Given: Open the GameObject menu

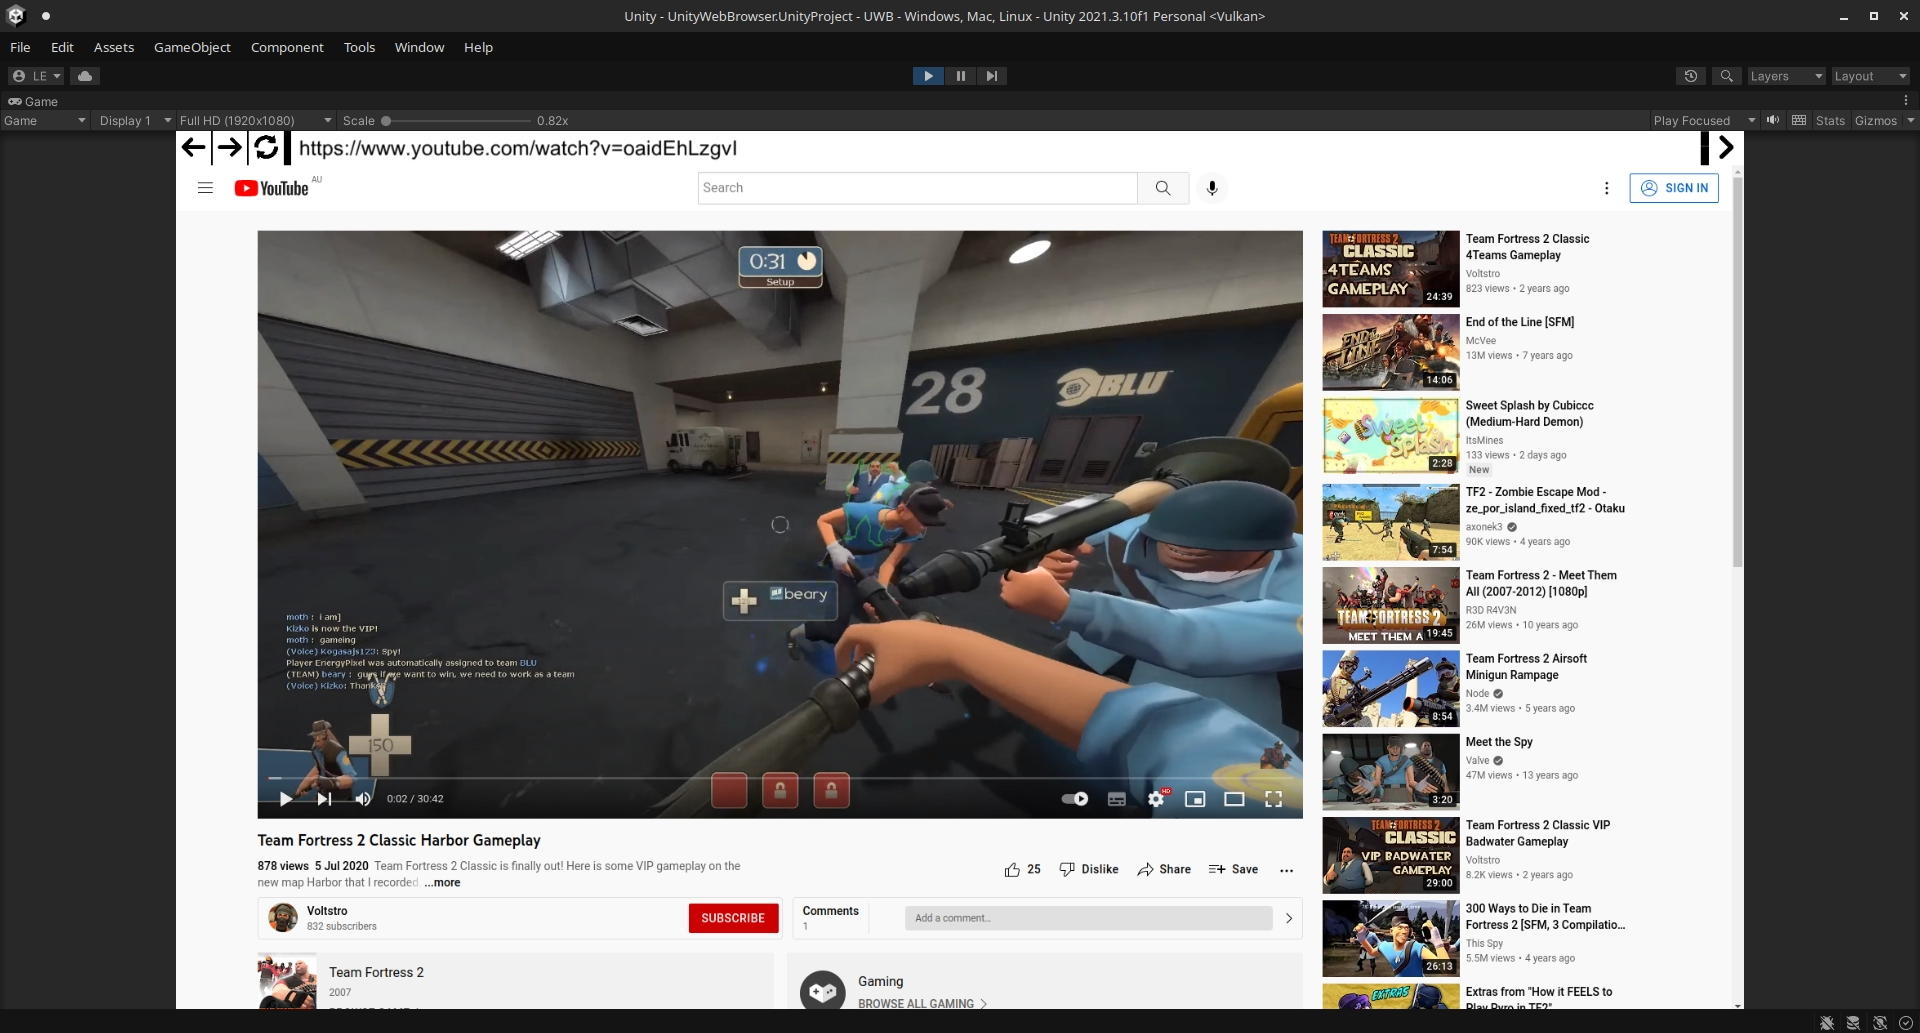Looking at the screenshot, I should tap(192, 47).
